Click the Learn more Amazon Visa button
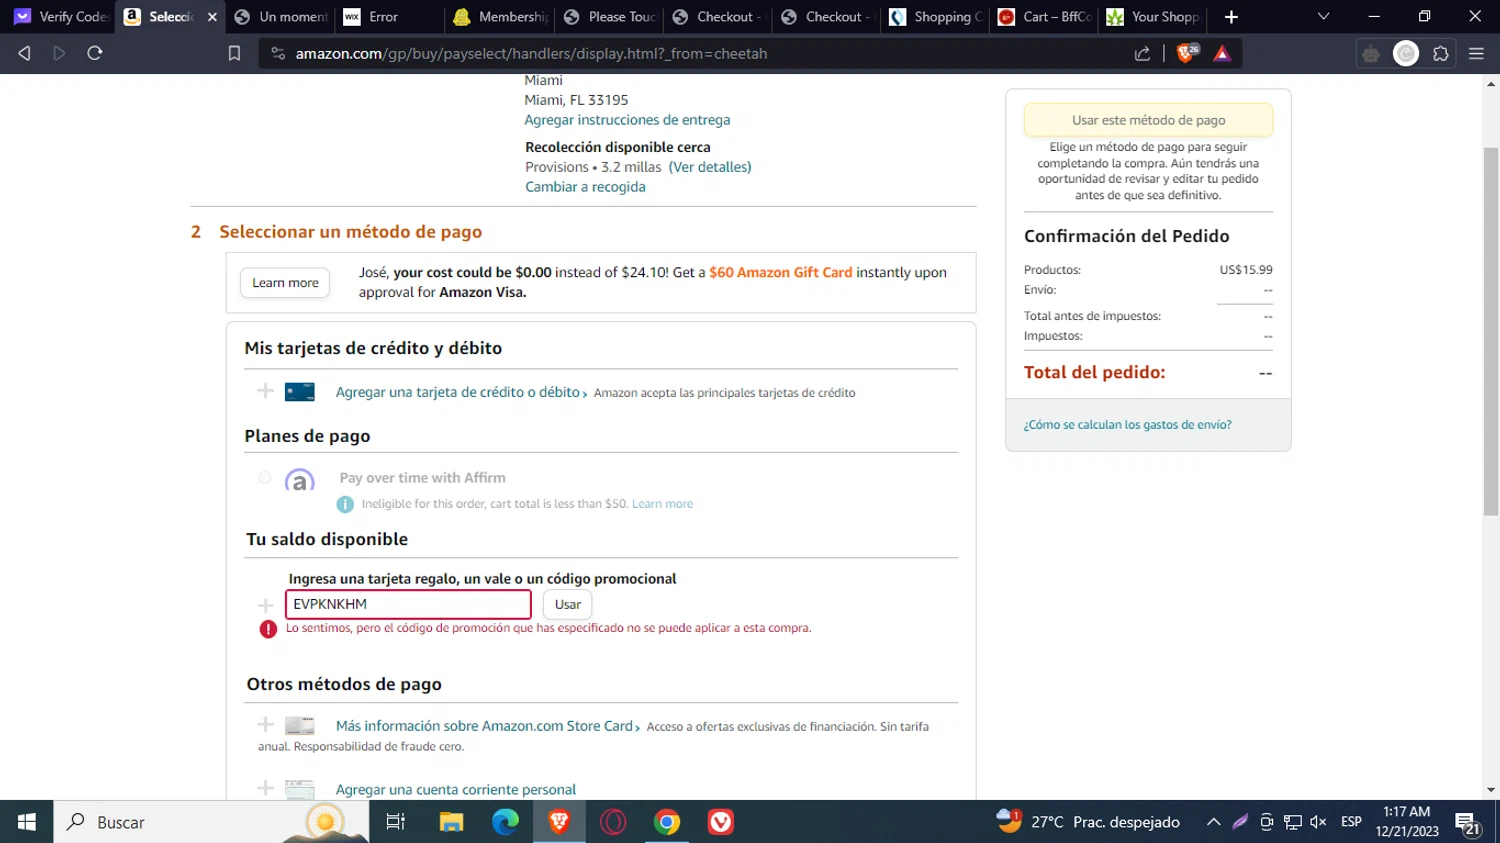This screenshot has width=1500, height=843. coord(285,283)
